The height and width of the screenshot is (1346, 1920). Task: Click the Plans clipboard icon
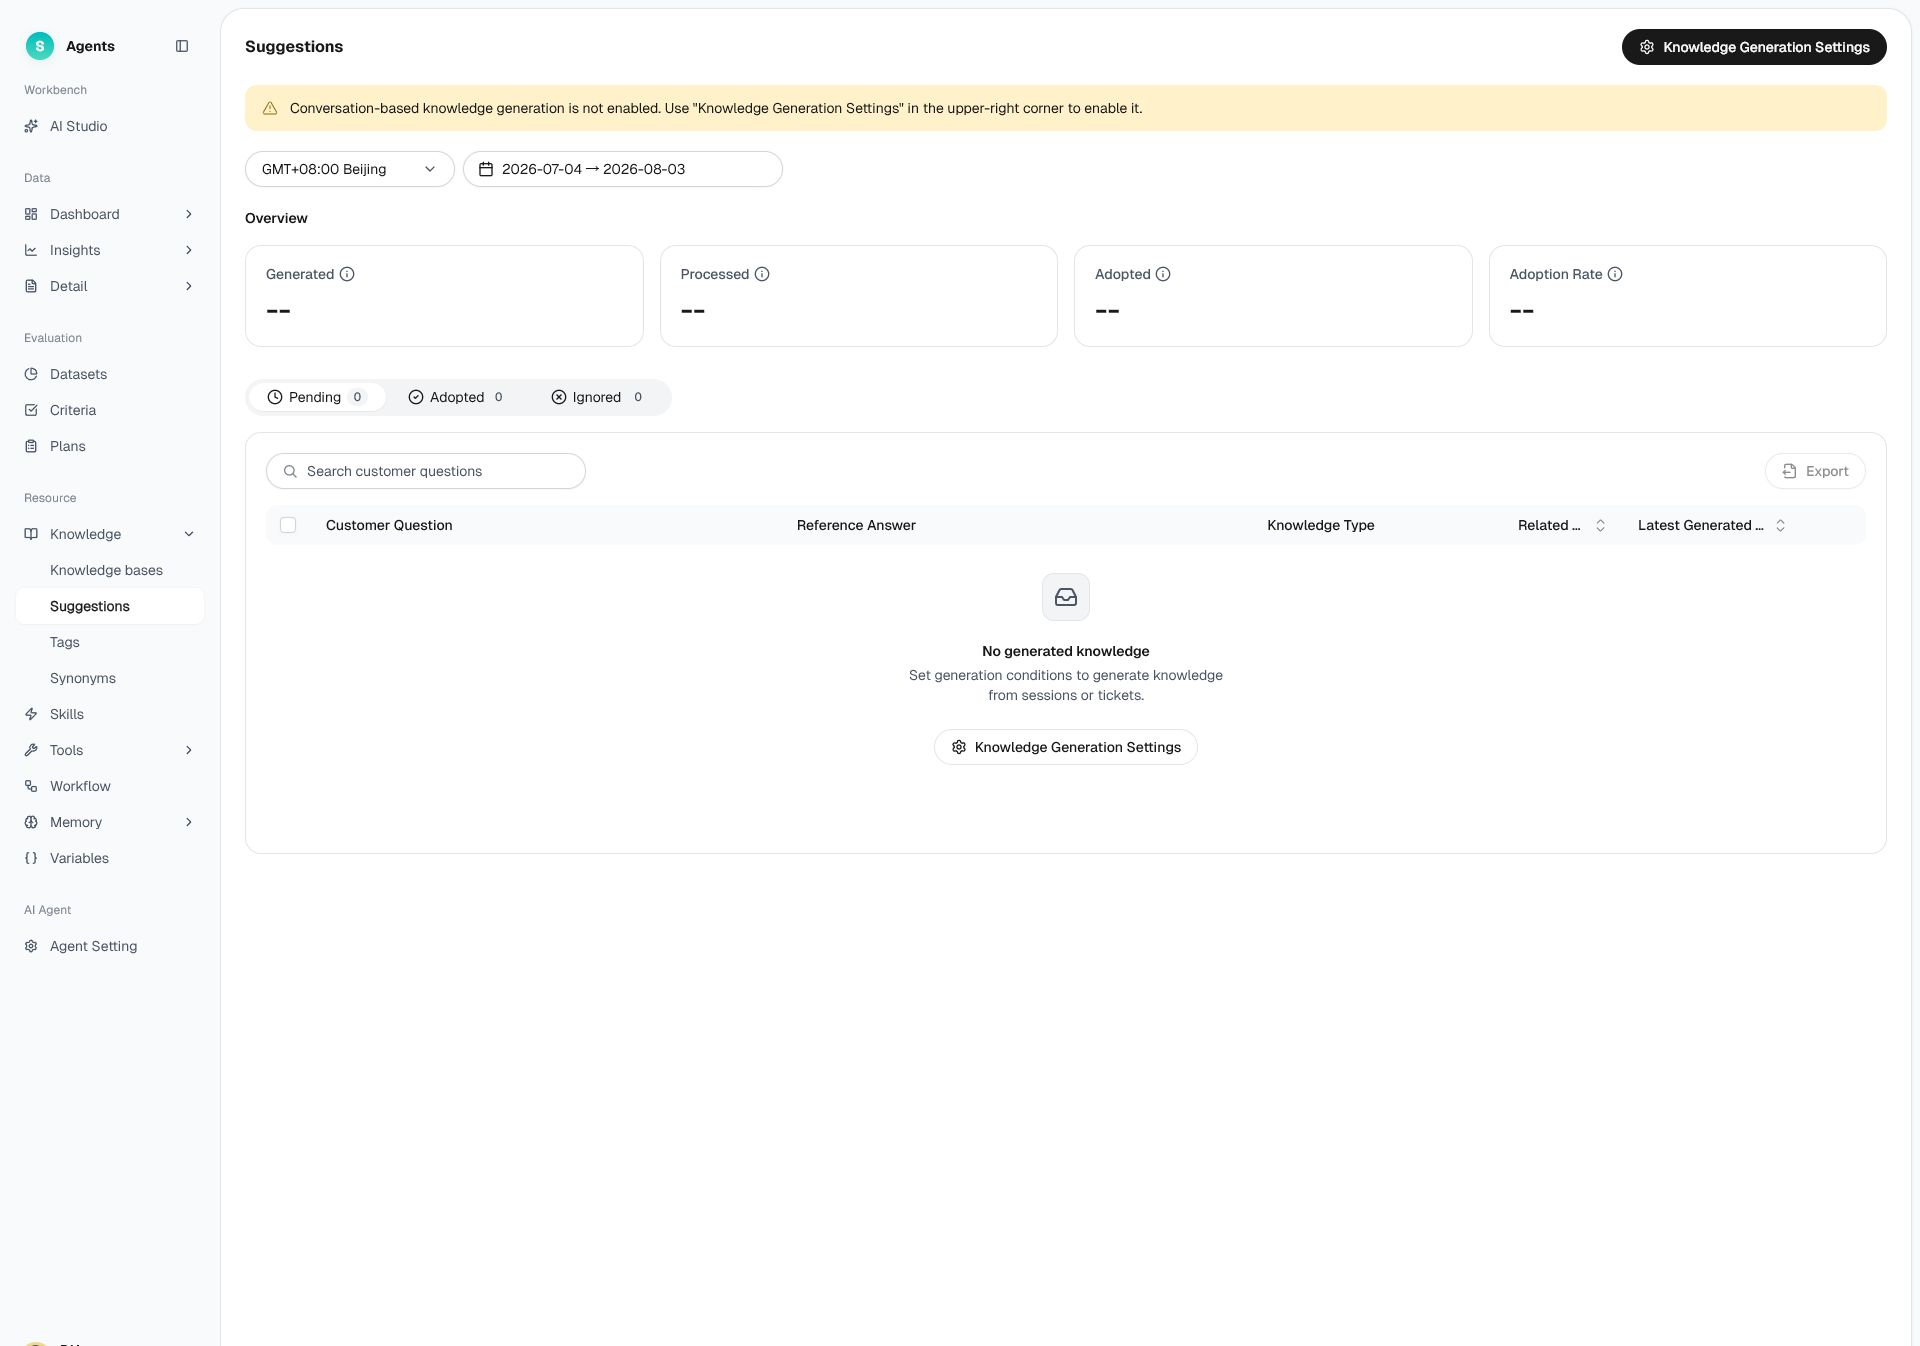(x=31, y=446)
